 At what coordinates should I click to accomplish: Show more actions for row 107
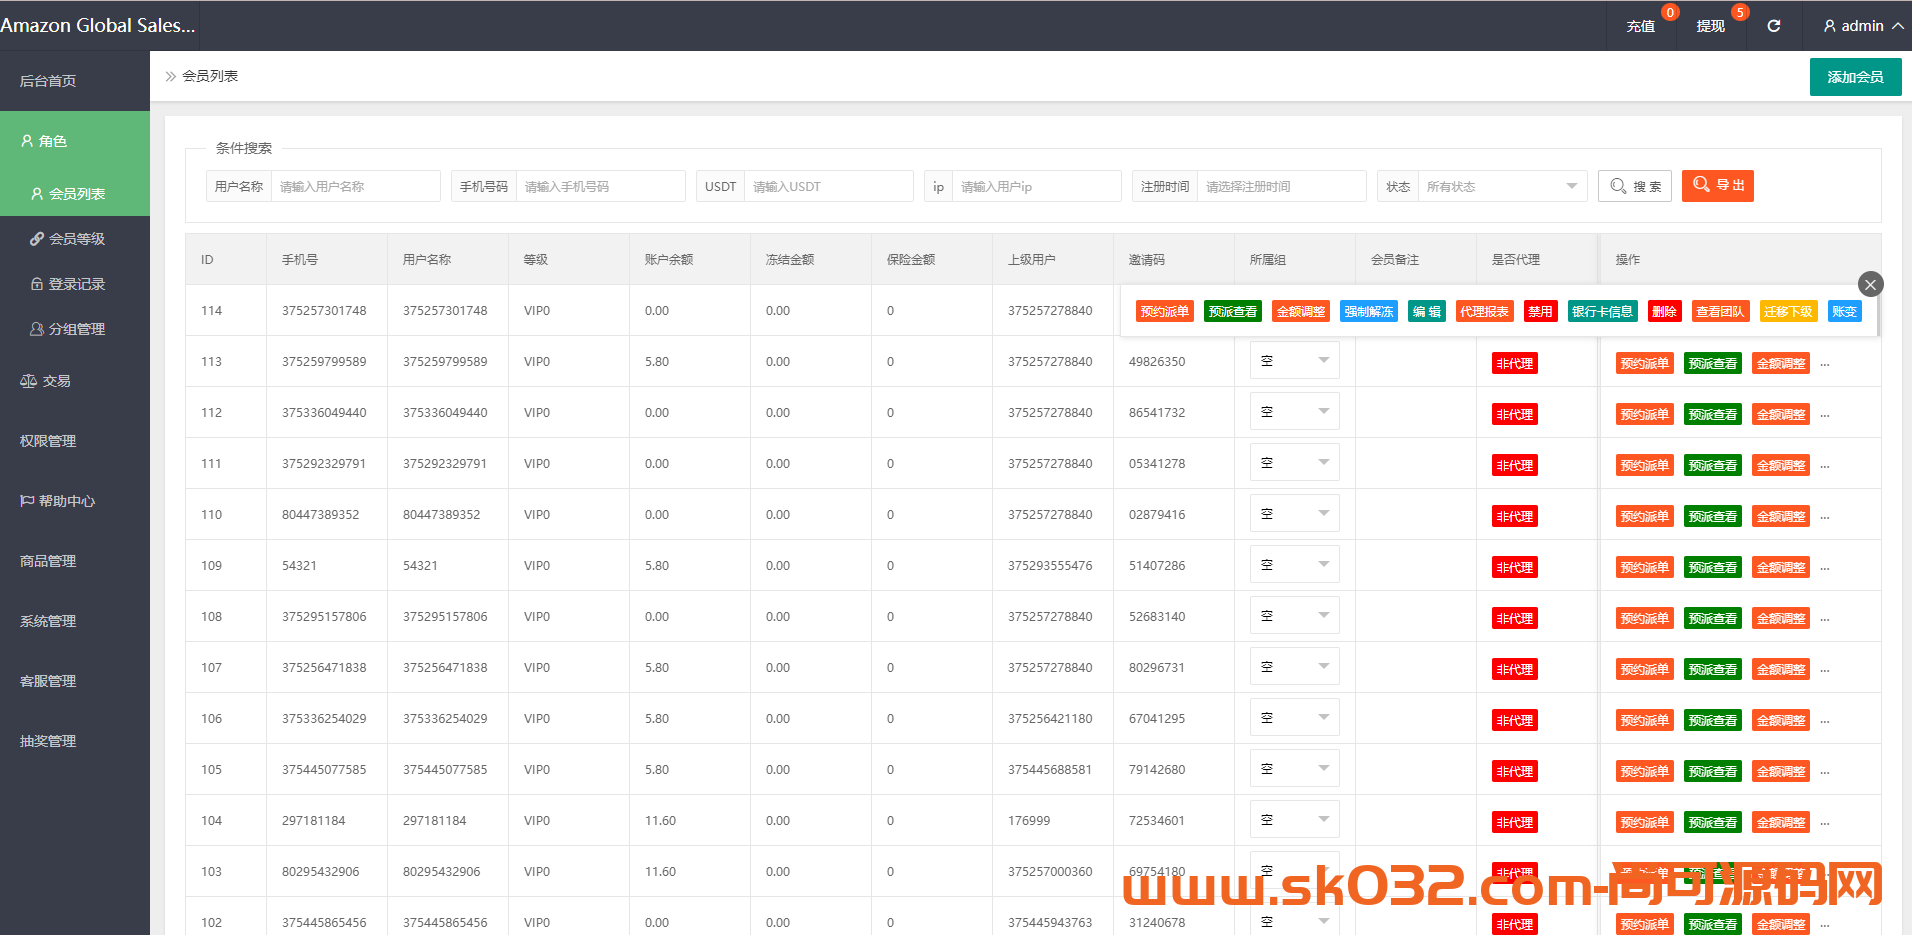[1825, 670]
